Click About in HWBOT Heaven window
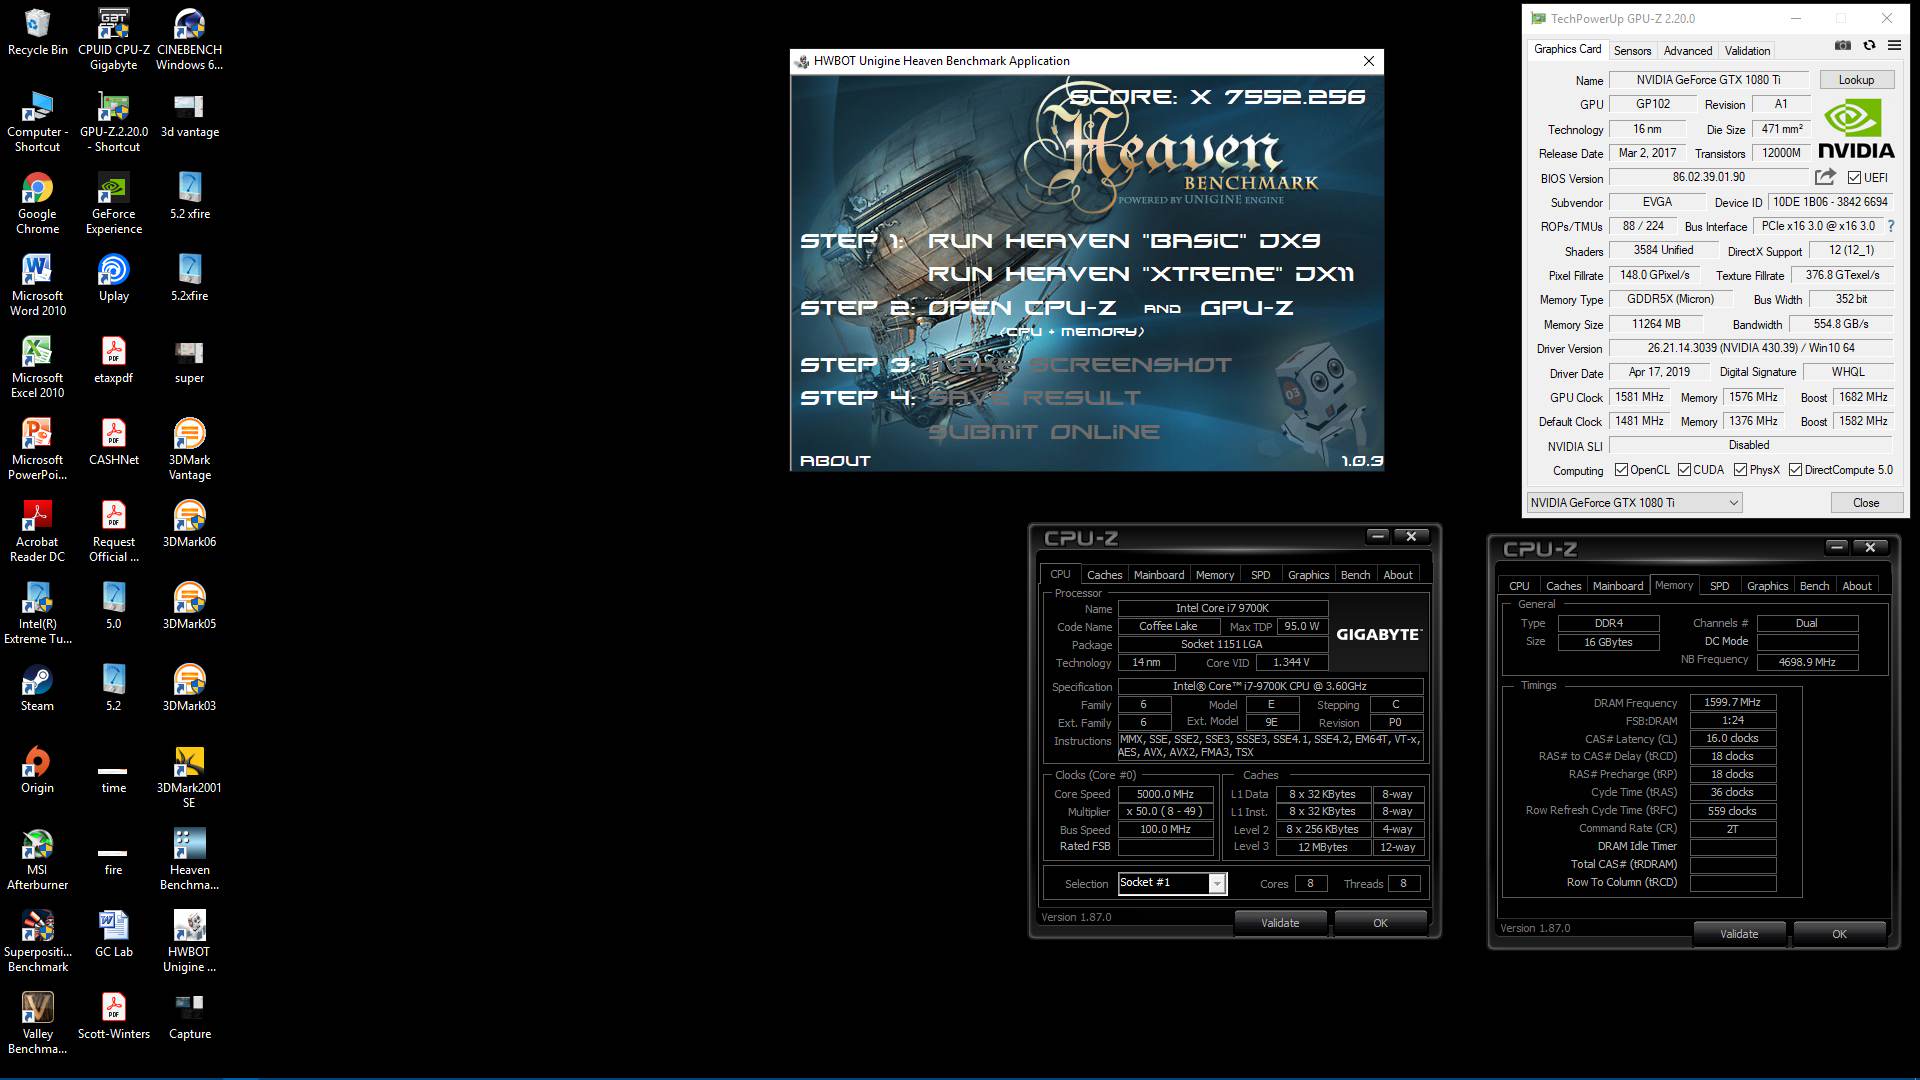The width and height of the screenshot is (1920, 1080). (x=835, y=461)
